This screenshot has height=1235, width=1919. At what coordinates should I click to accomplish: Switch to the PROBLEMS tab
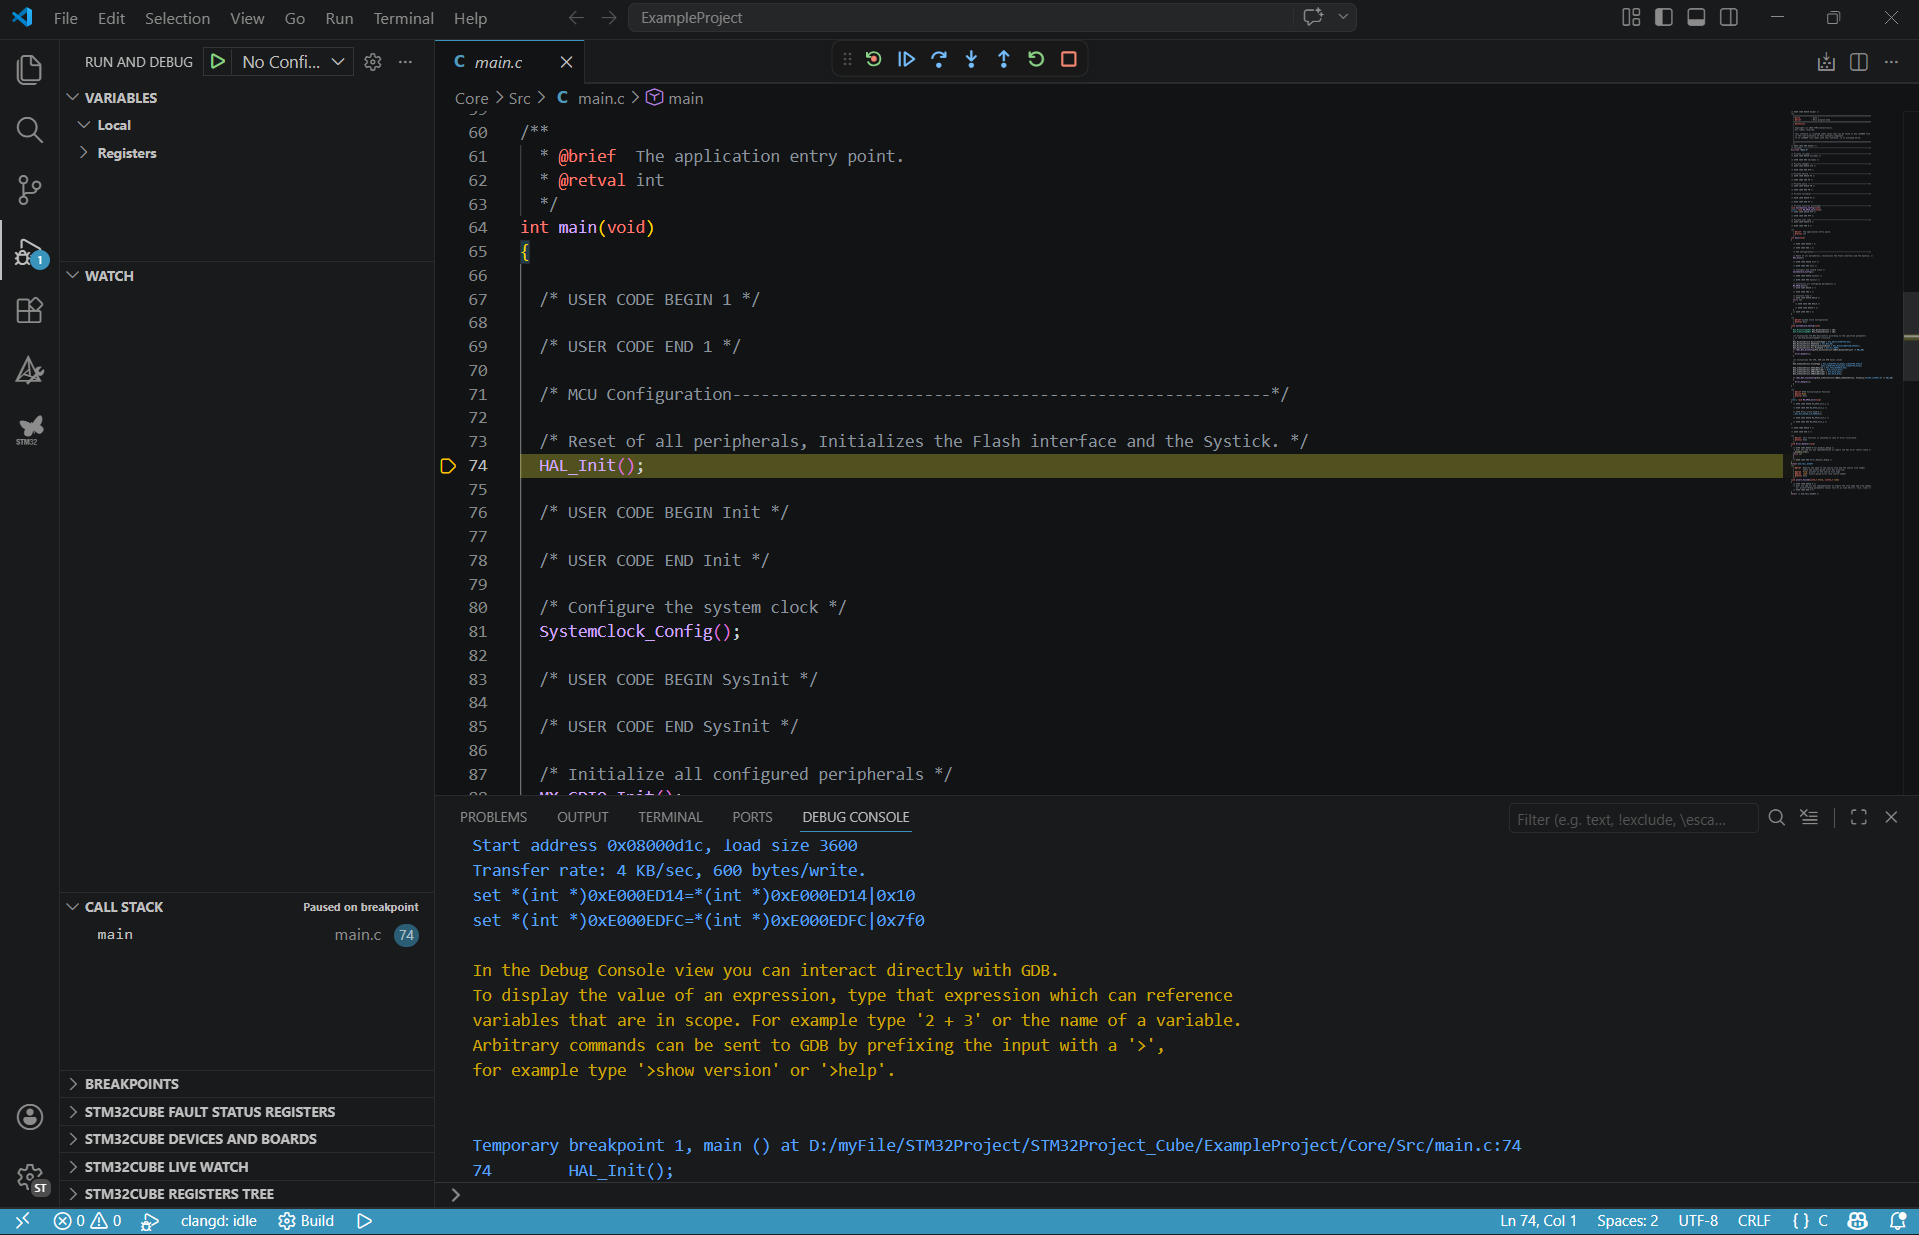coord(493,817)
